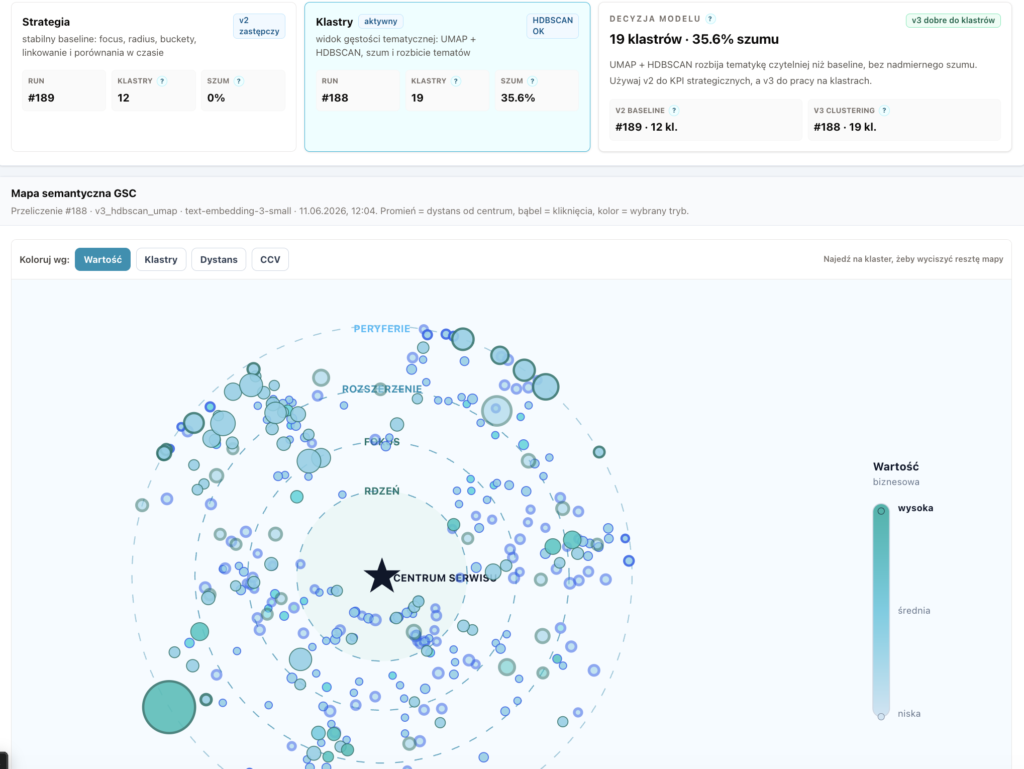1024x769 pixels.
Task: Click the 'v2 zastępczy' badge
Action: (x=259, y=26)
